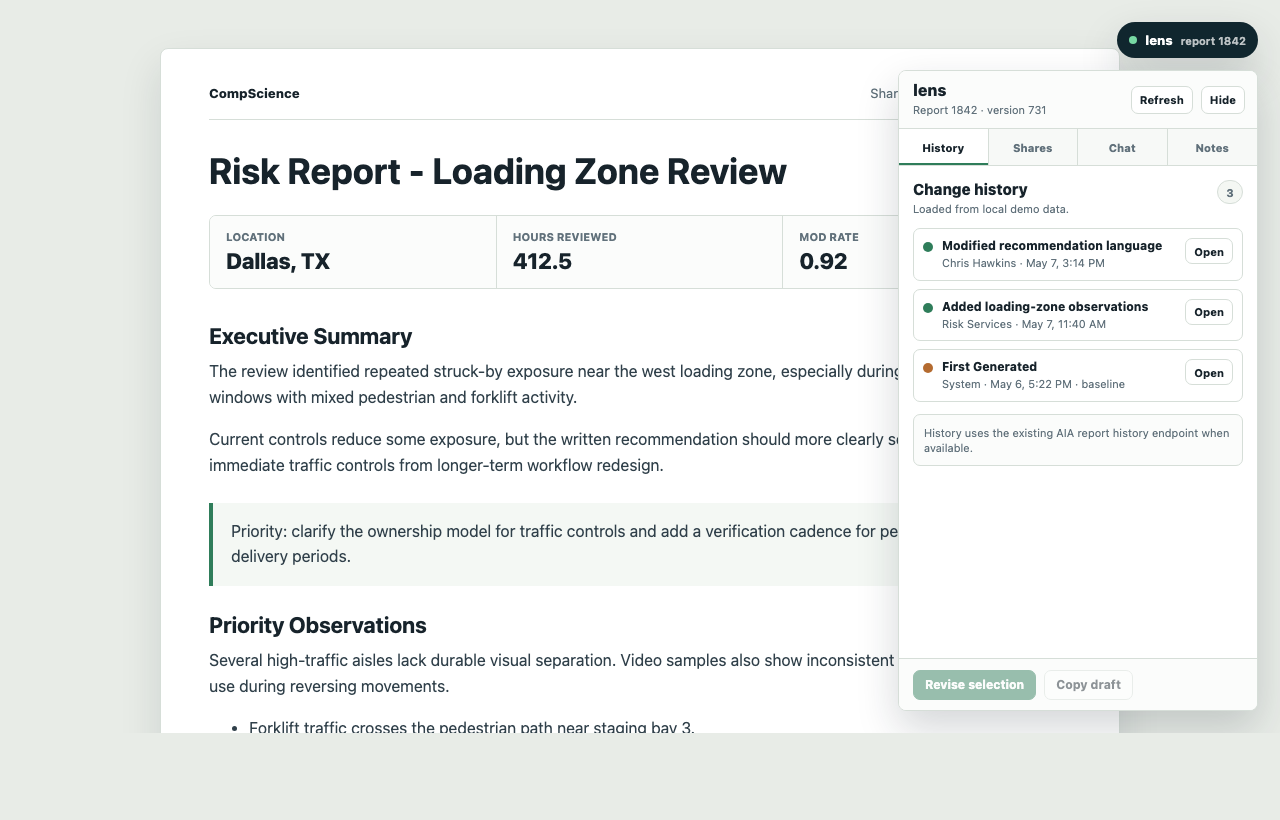This screenshot has width=1280, height=820.
Task: Click green dot beside Modified recommendation language
Action: click(928, 246)
